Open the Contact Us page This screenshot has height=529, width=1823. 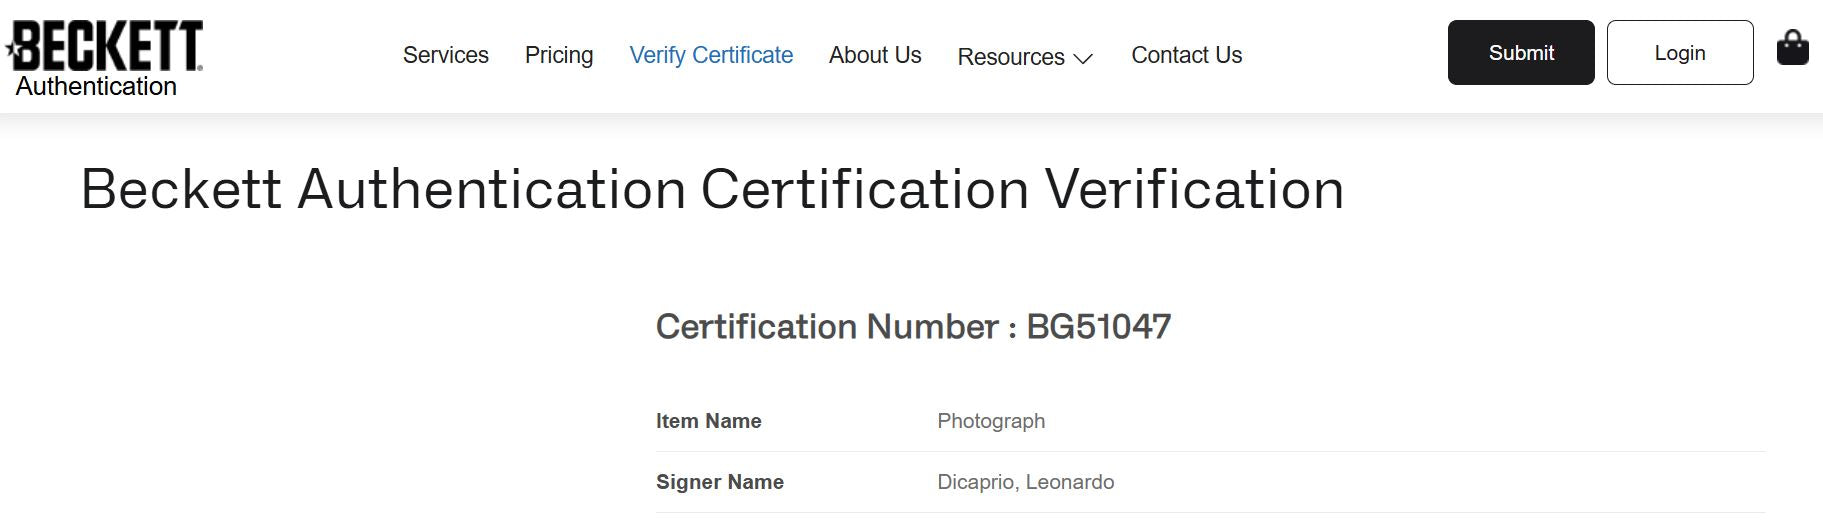tap(1187, 55)
